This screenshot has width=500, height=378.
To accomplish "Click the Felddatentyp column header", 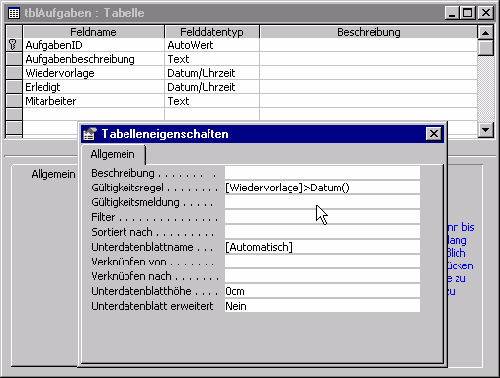I will pos(212,32).
